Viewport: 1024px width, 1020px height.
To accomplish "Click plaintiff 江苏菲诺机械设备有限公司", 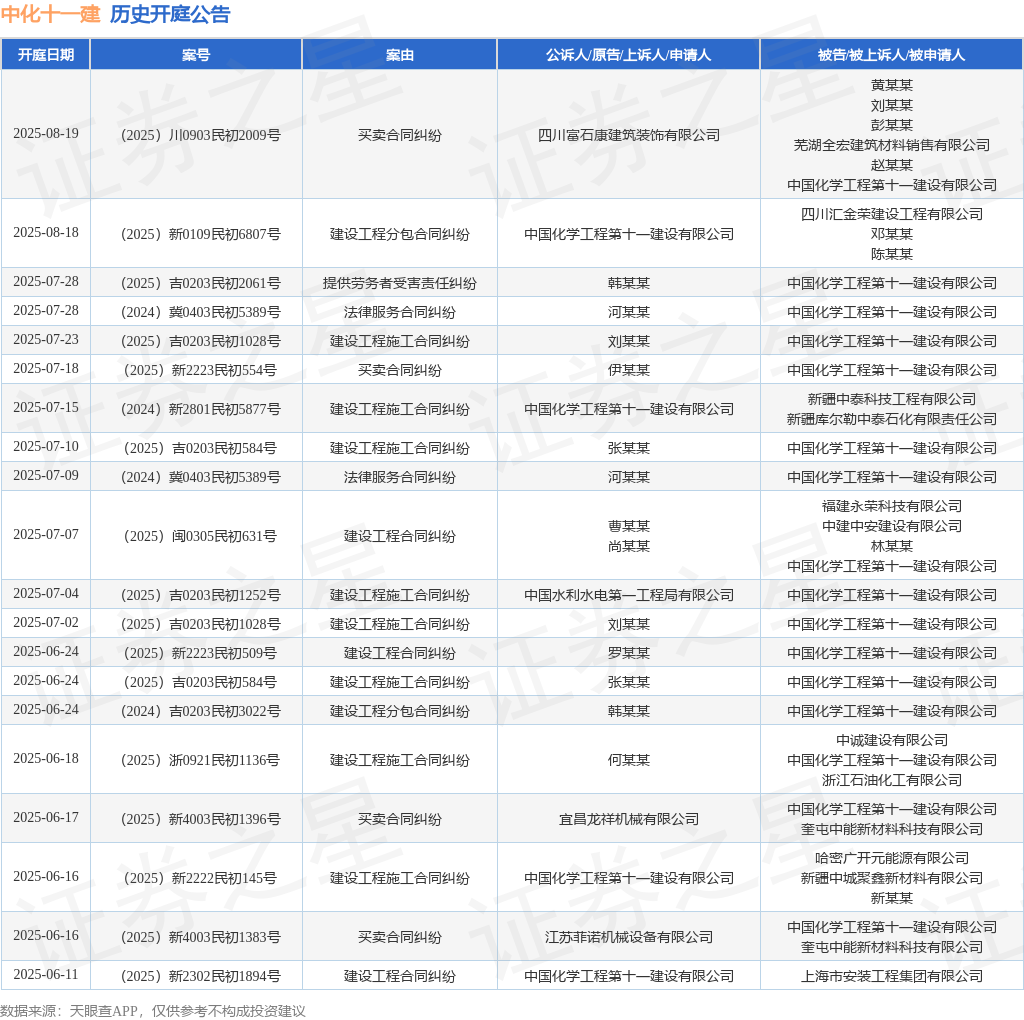I will click(629, 937).
